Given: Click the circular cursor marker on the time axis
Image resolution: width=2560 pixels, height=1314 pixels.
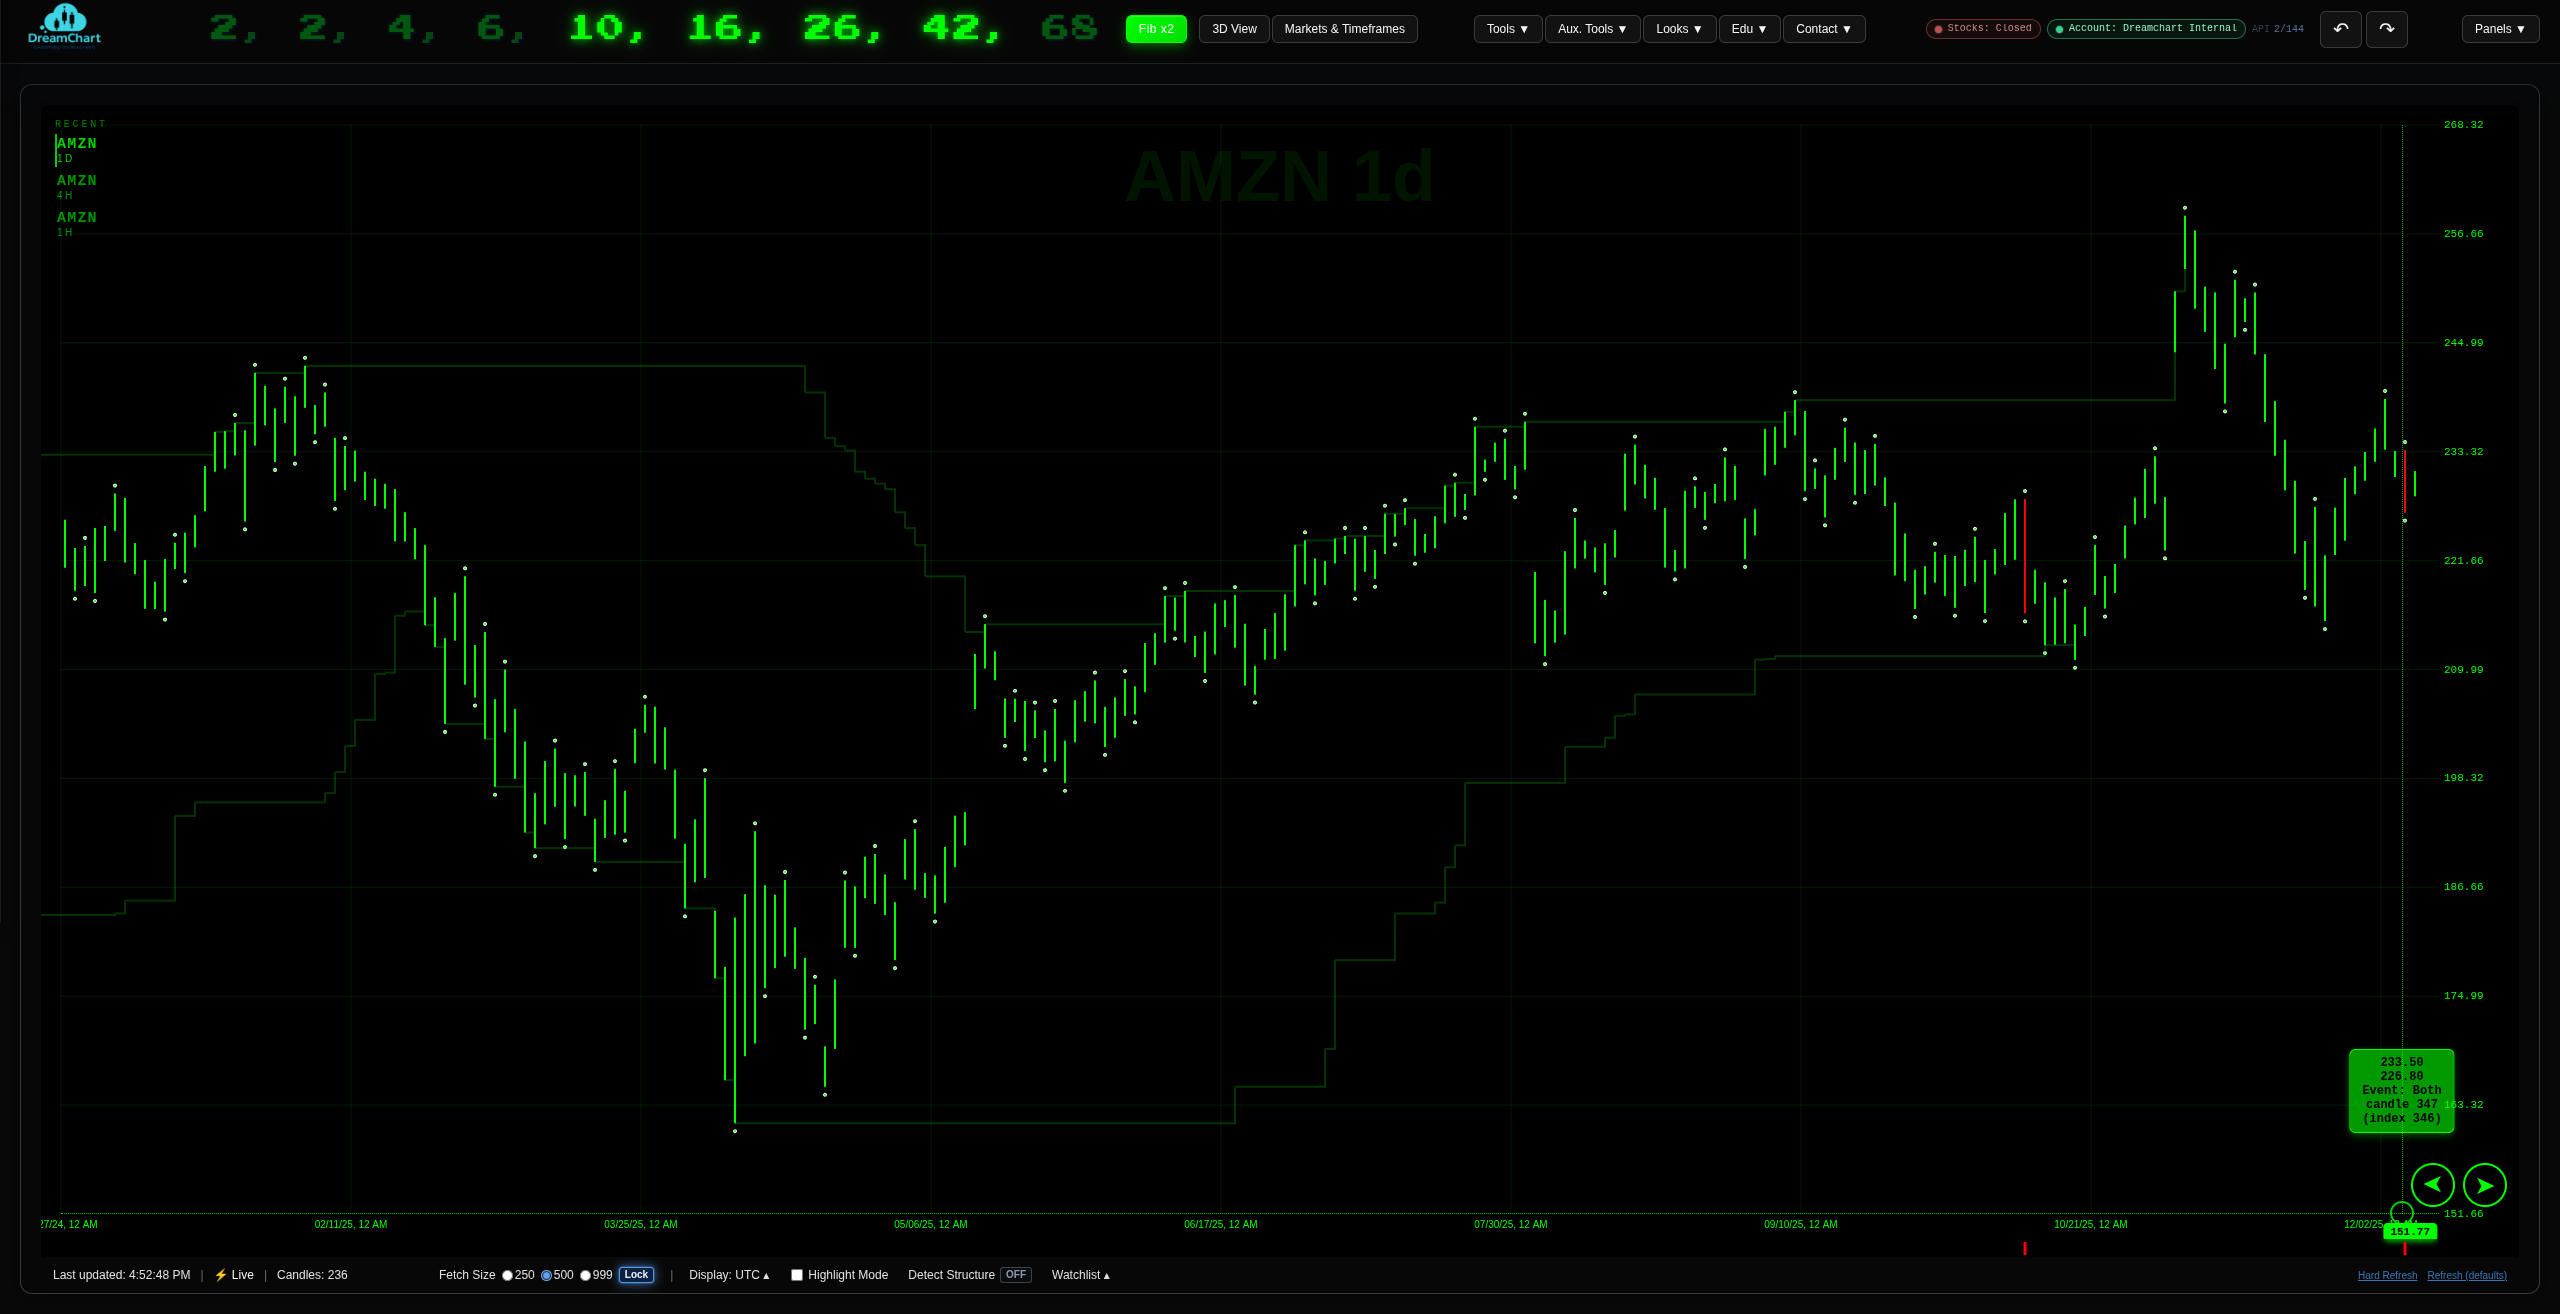Looking at the screenshot, I should [2402, 1213].
